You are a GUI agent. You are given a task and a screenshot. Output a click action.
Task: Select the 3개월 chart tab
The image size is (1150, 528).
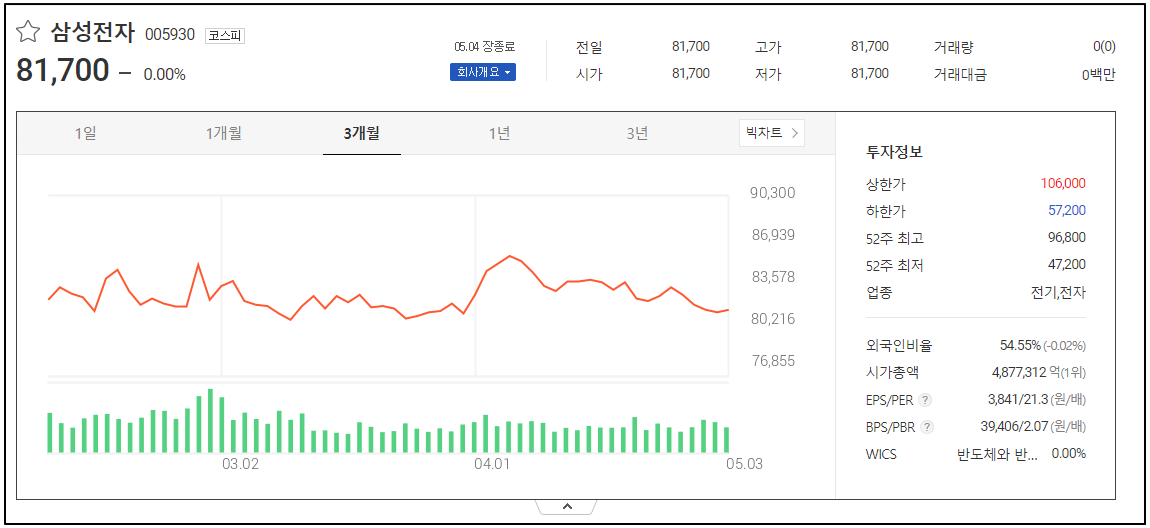(362, 133)
